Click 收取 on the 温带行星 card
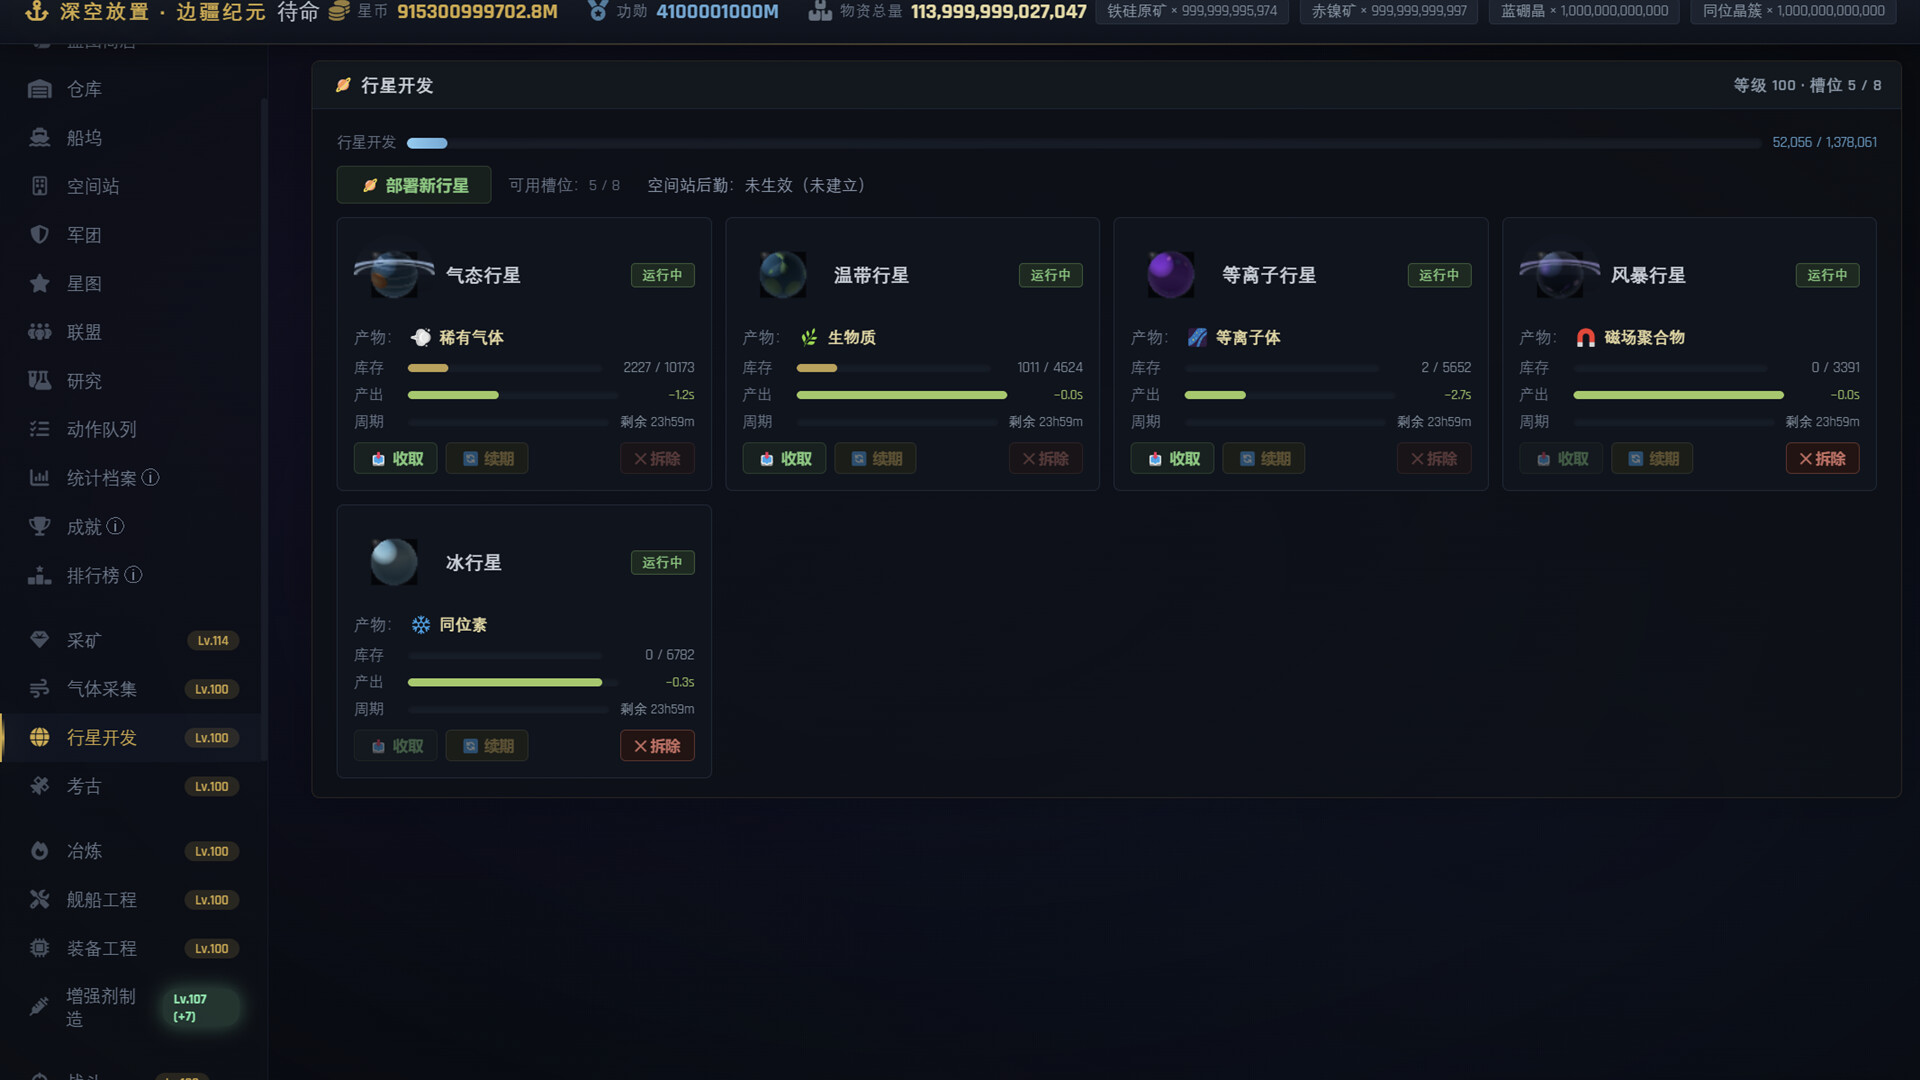The height and width of the screenshot is (1080, 1920). tap(784, 459)
